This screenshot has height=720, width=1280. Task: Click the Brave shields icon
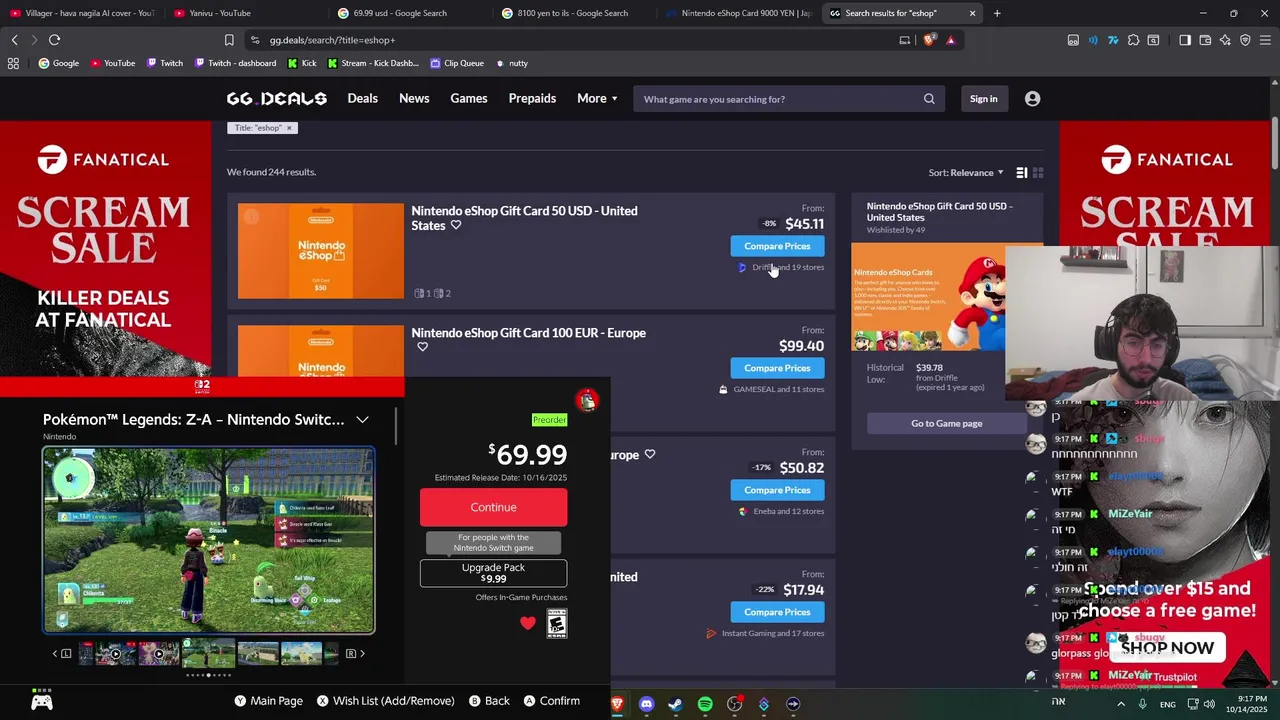(929, 40)
